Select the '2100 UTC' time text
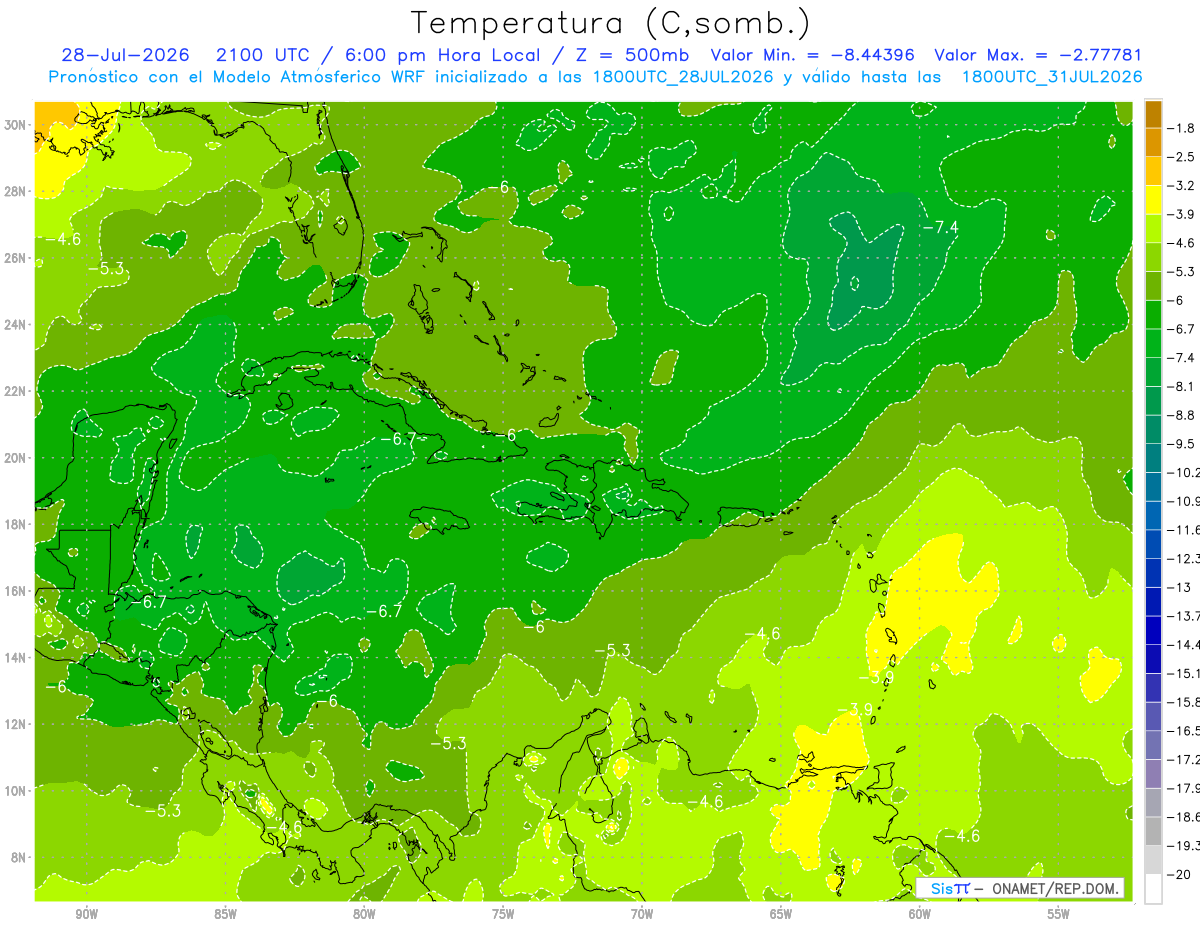 click(x=263, y=55)
